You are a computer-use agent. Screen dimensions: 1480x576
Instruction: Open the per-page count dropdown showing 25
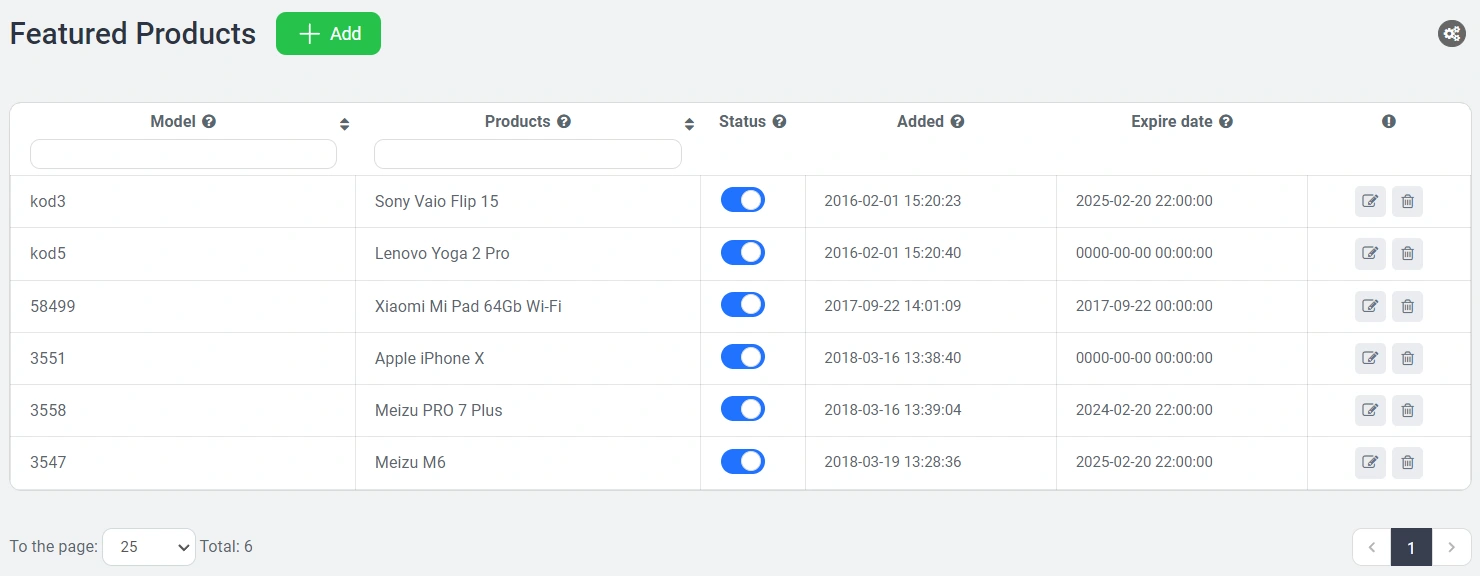149,547
